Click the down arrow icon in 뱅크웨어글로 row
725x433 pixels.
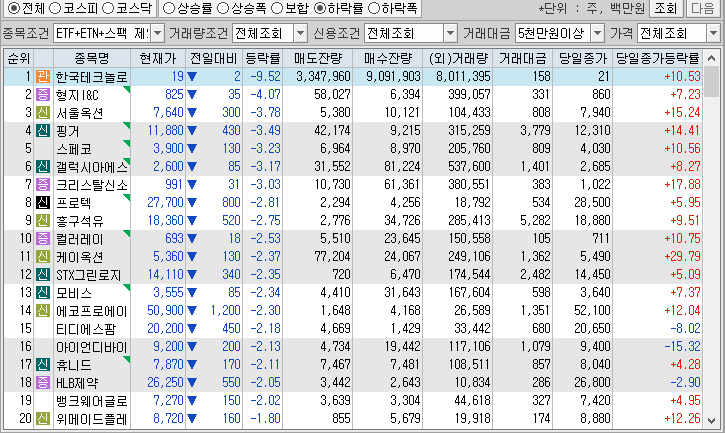coord(192,401)
